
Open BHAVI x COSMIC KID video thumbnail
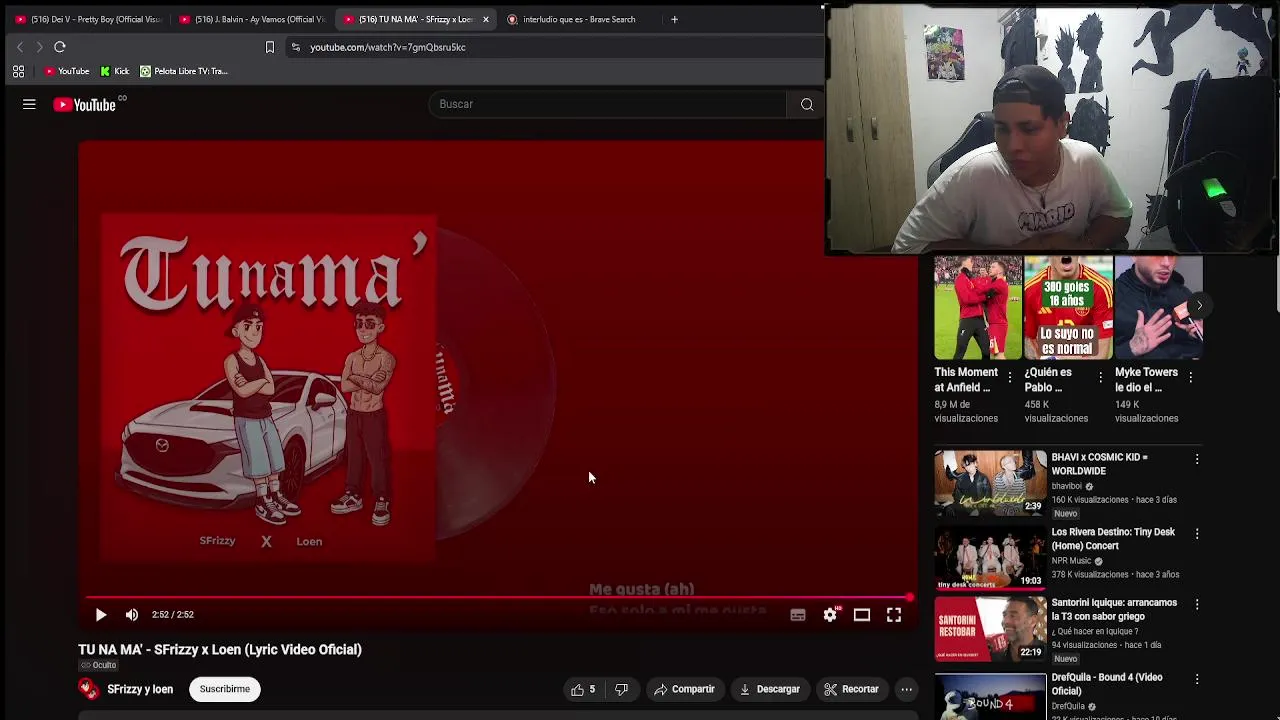tap(990, 482)
